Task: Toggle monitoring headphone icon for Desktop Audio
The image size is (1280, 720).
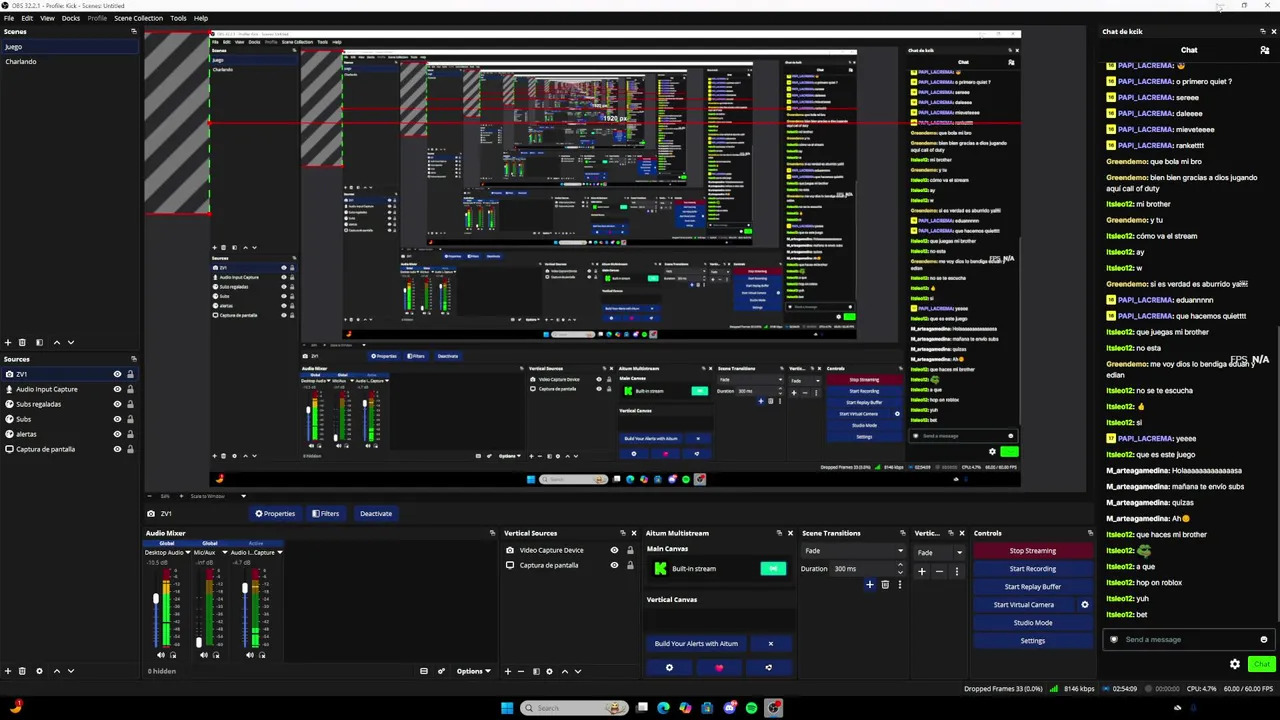Action: click(x=172, y=655)
